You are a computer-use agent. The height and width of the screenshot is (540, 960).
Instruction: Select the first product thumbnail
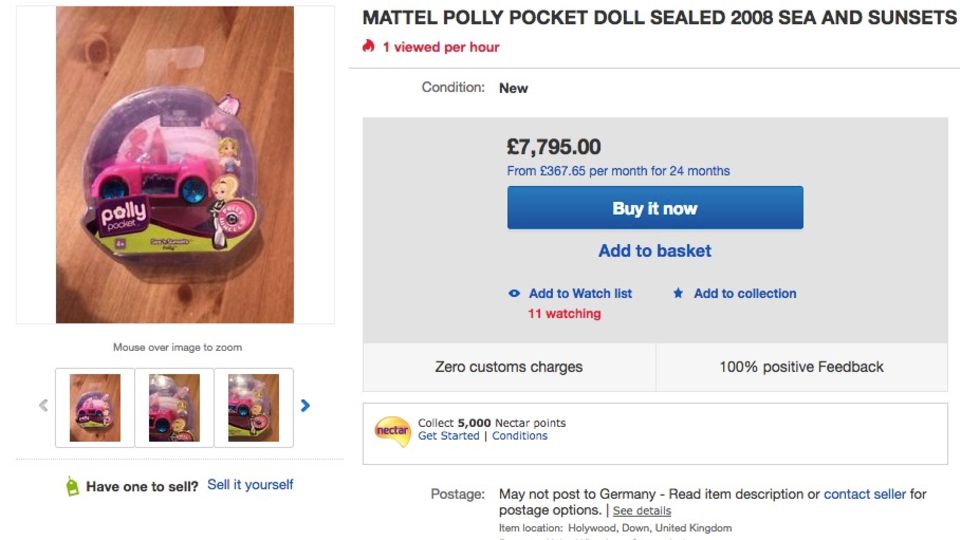[x=95, y=407]
